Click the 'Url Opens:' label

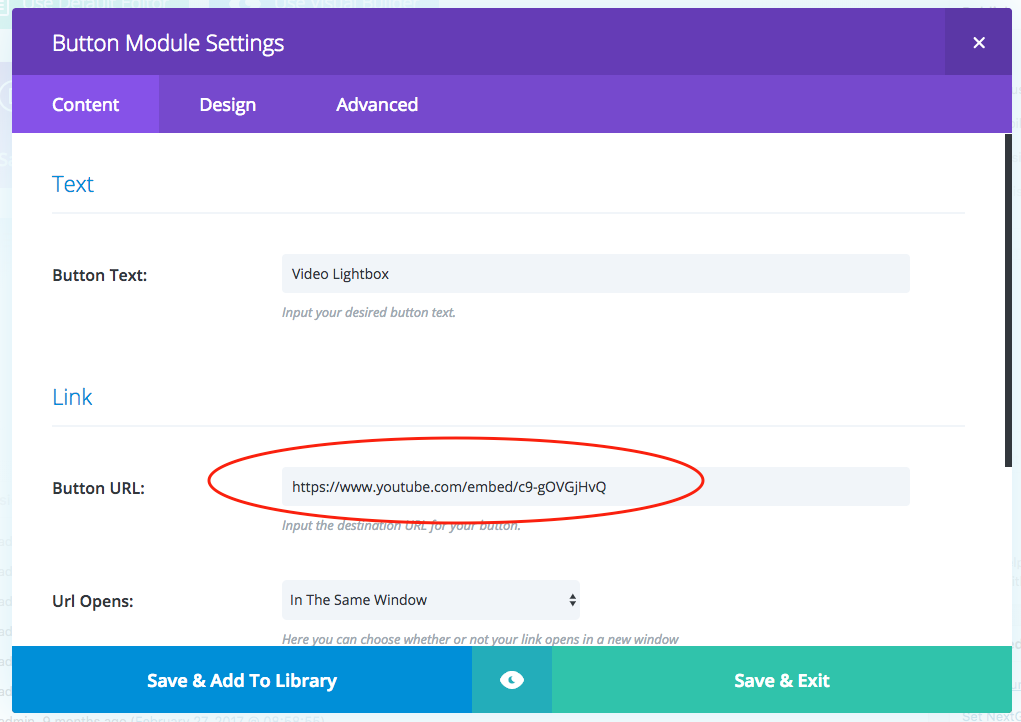coord(93,602)
